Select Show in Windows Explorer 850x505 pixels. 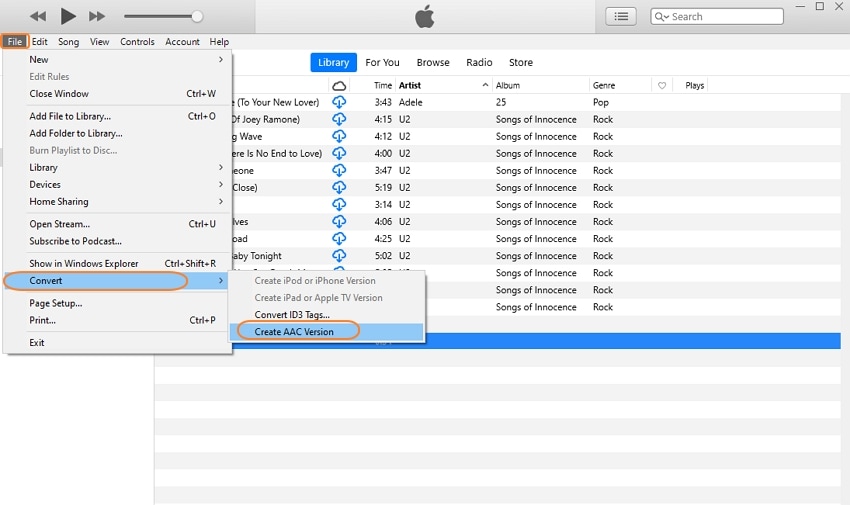point(118,263)
